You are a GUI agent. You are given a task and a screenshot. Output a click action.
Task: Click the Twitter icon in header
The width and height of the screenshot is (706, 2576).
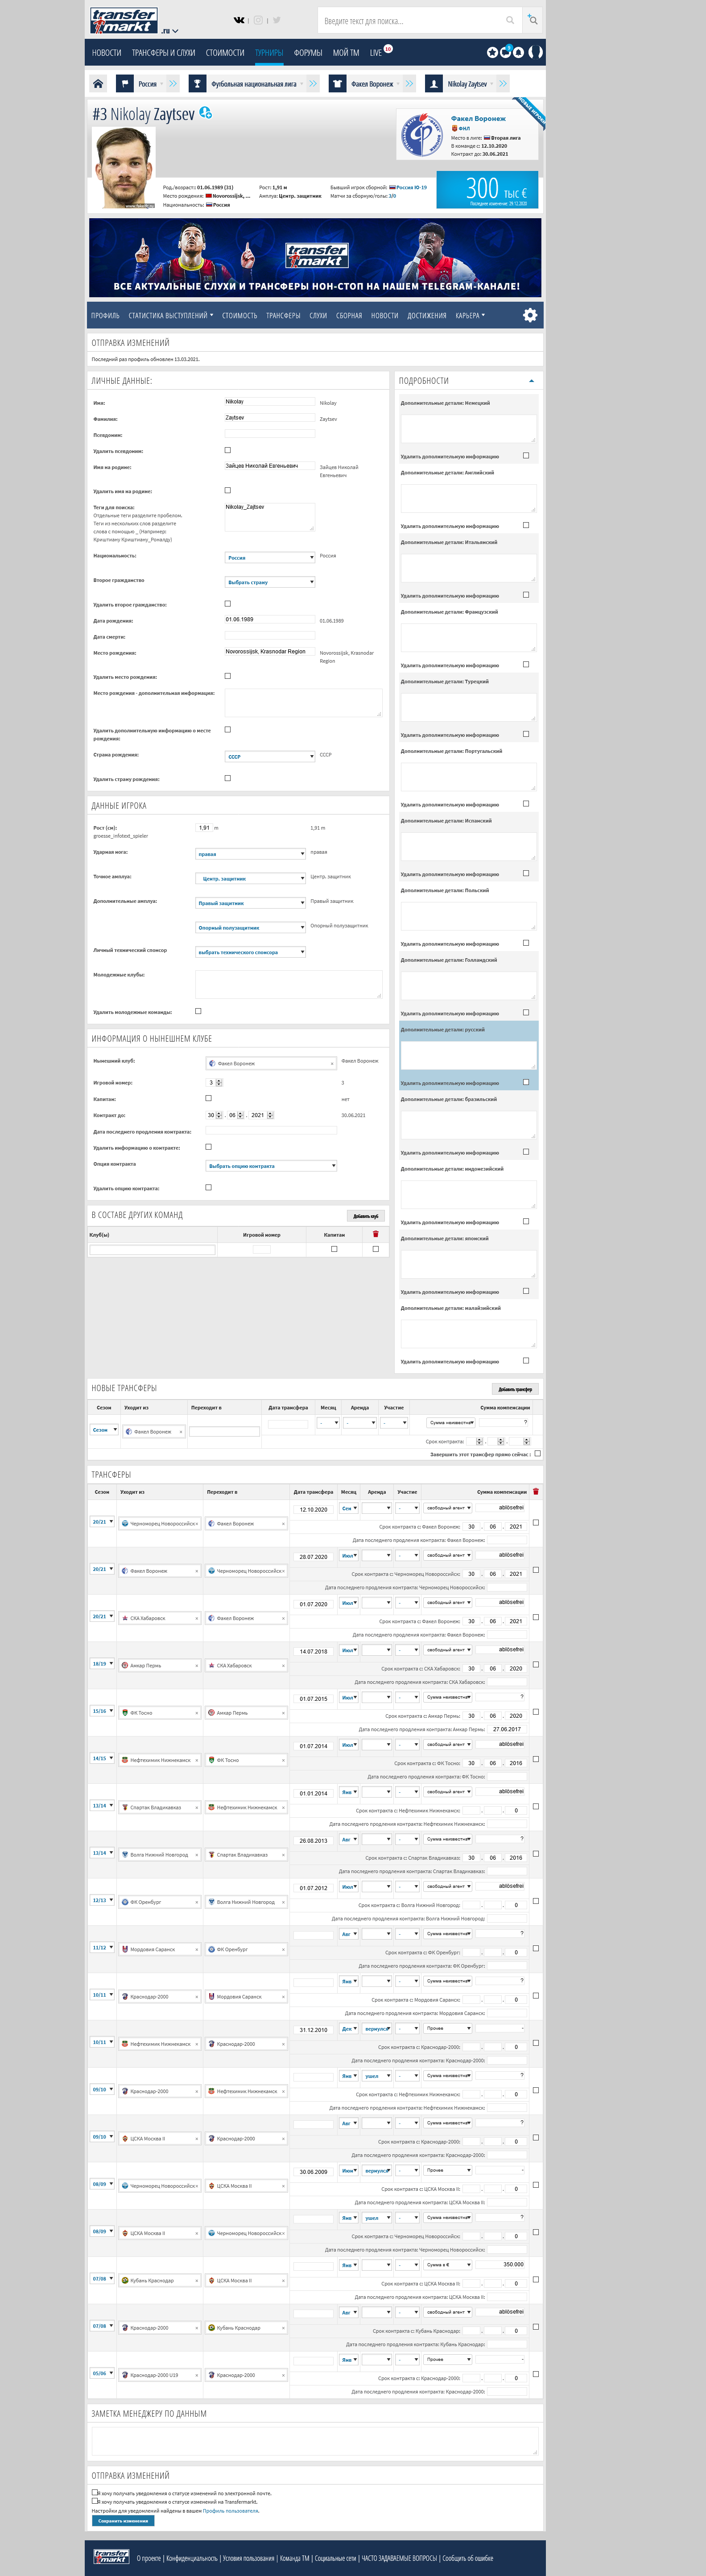pyautogui.click(x=277, y=20)
